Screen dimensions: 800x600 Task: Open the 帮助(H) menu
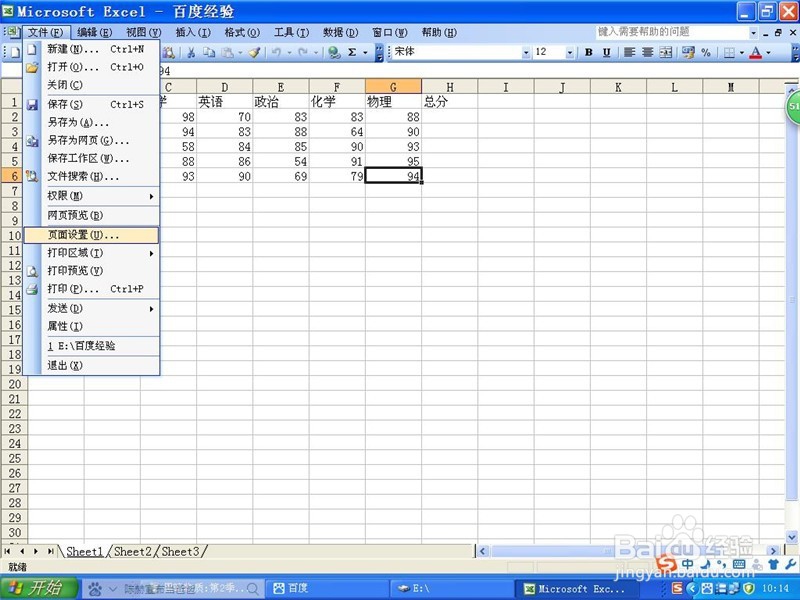coord(439,32)
